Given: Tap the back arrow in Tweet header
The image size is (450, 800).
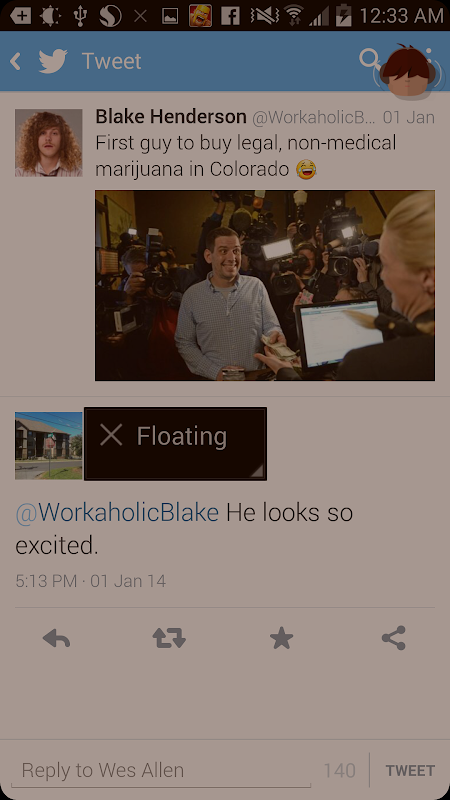Looking at the screenshot, I should click(x=15, y=61).
